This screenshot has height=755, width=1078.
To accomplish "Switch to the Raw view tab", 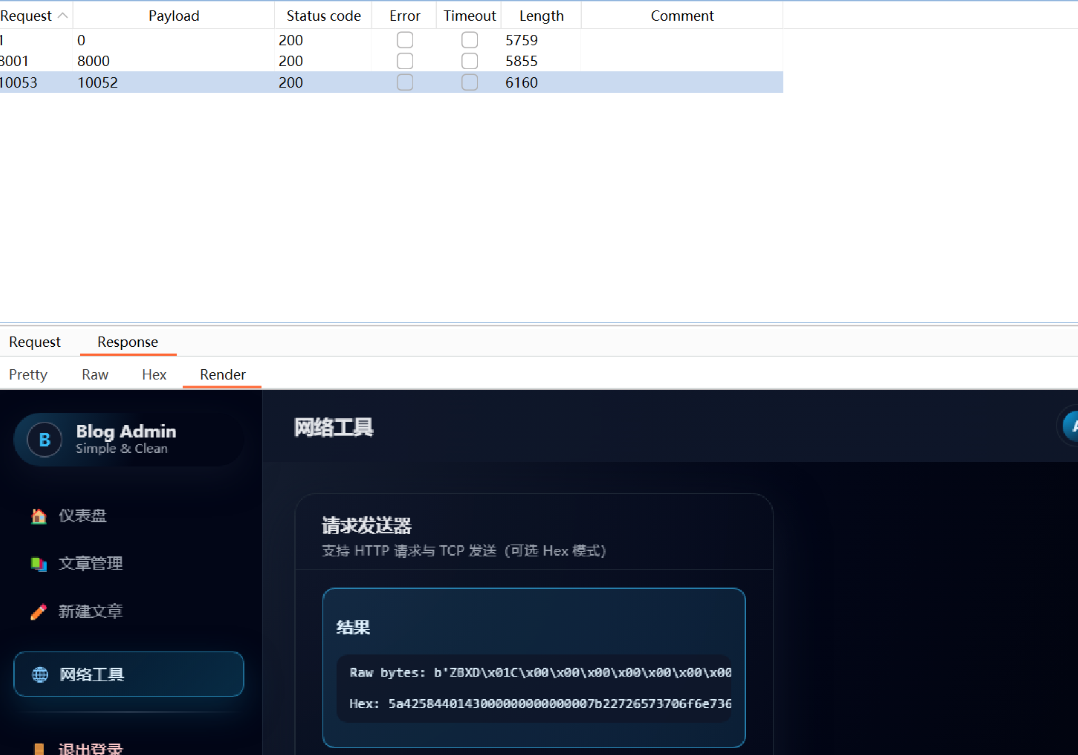I will 95,374.
